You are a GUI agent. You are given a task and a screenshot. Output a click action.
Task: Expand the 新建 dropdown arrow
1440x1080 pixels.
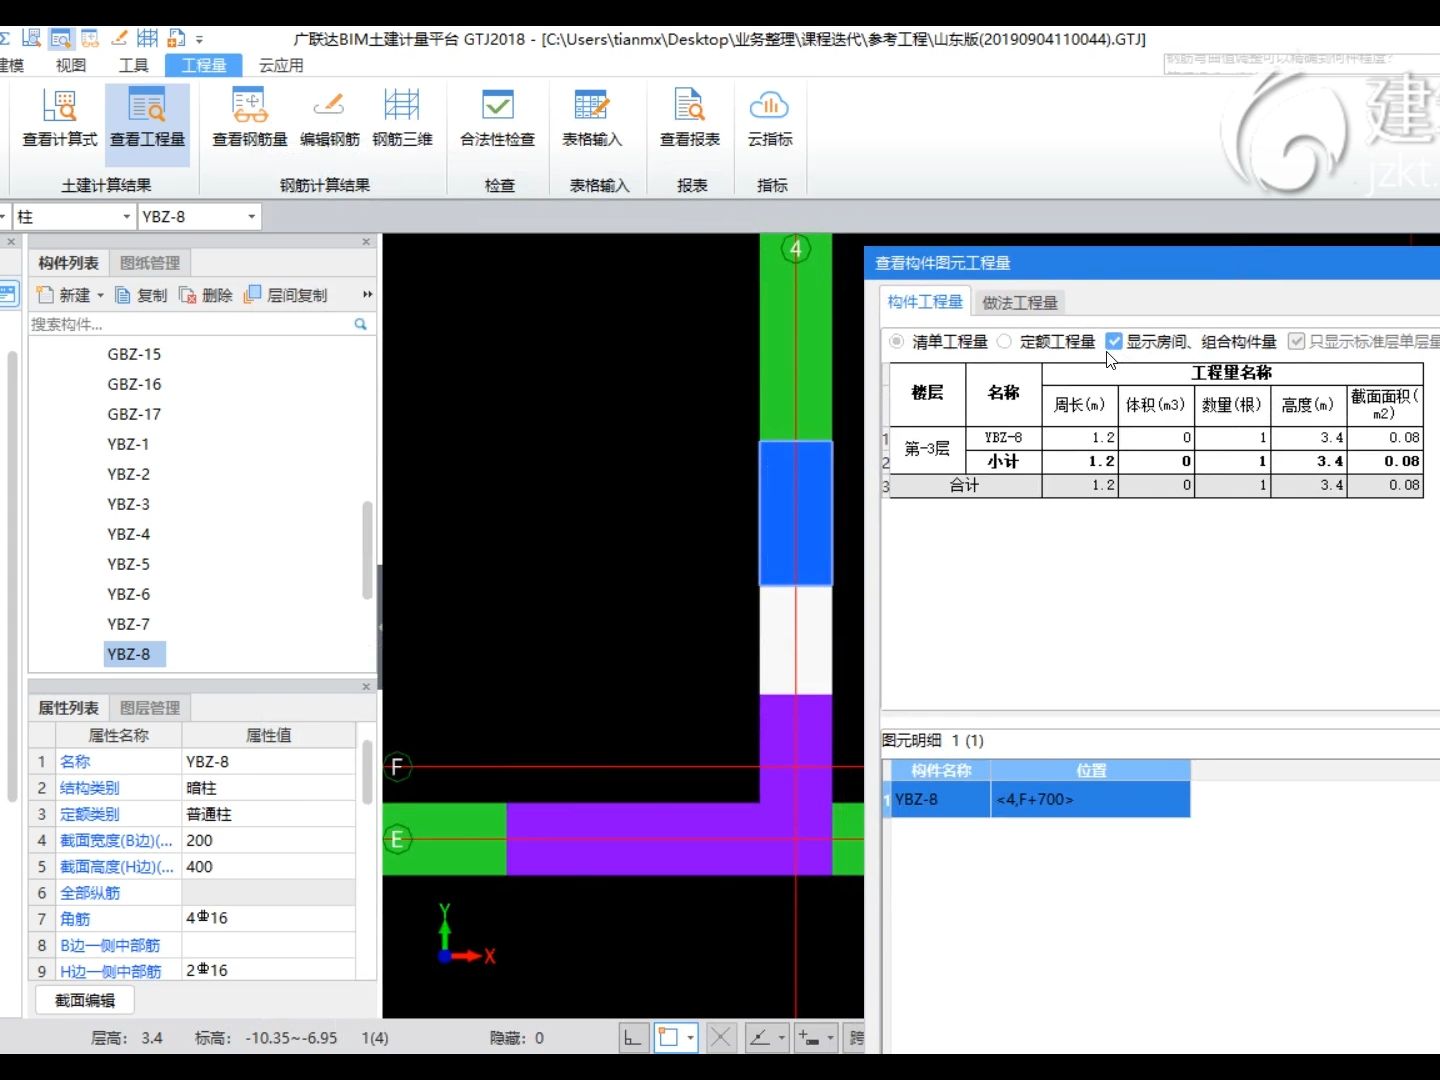tap(101, 295)
